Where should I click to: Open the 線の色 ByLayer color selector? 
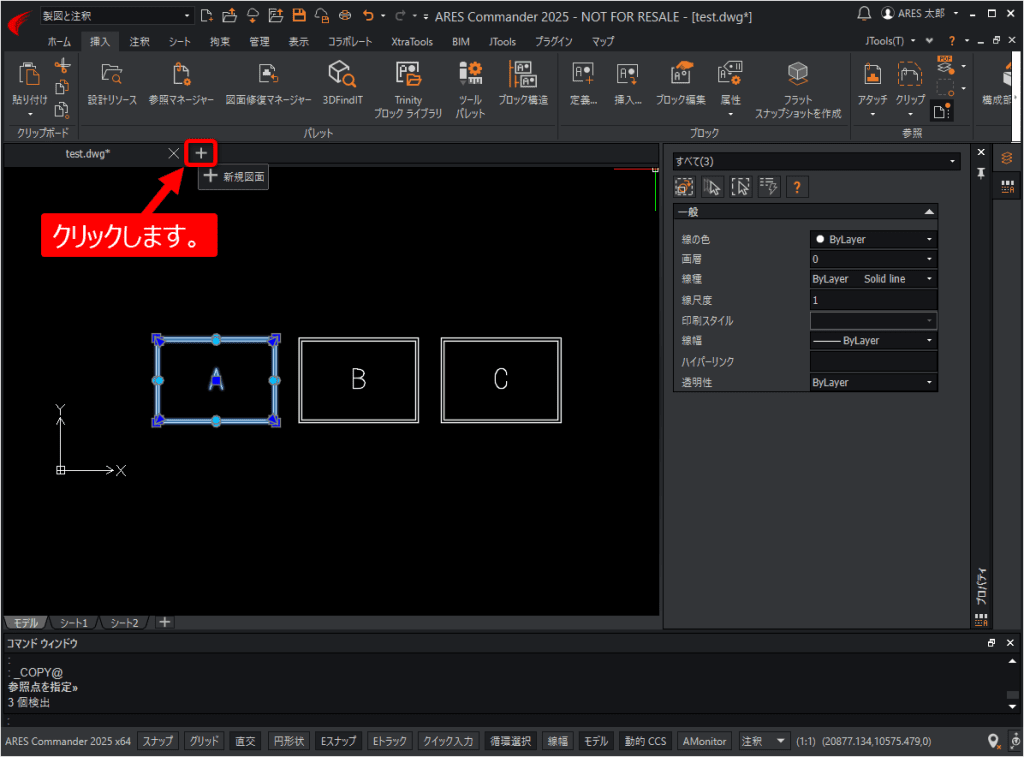pos(873,240)
